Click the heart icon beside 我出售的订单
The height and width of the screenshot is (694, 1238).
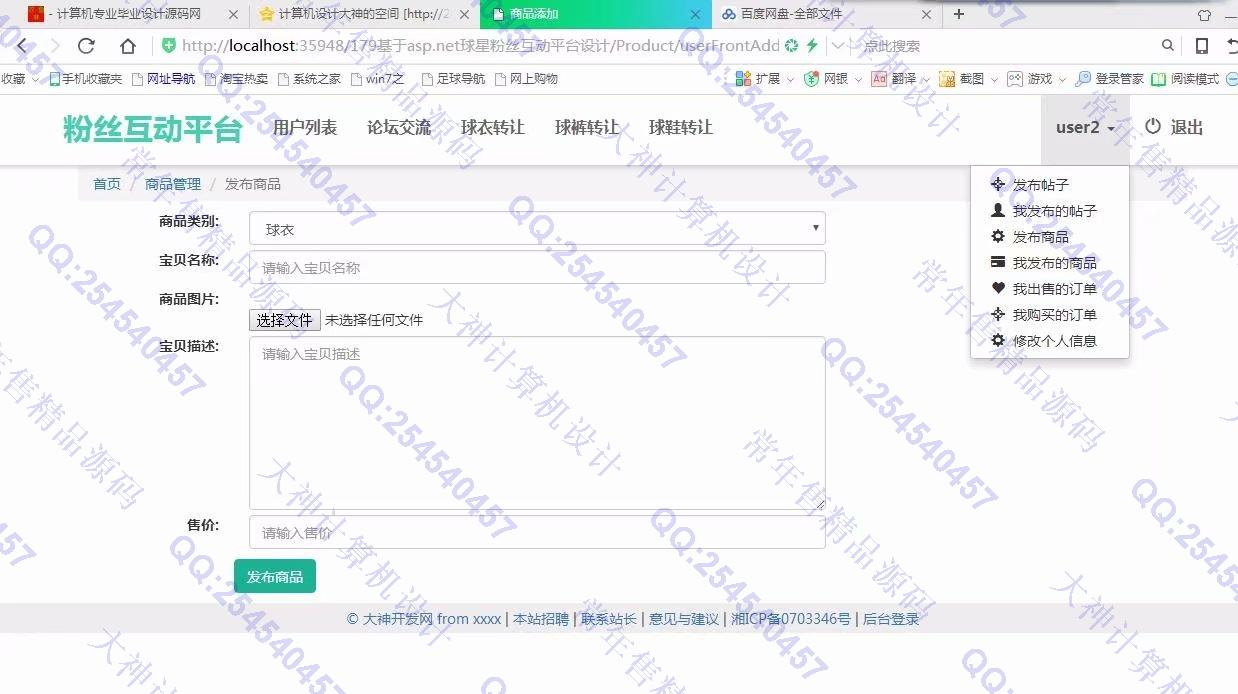(998, 289)
